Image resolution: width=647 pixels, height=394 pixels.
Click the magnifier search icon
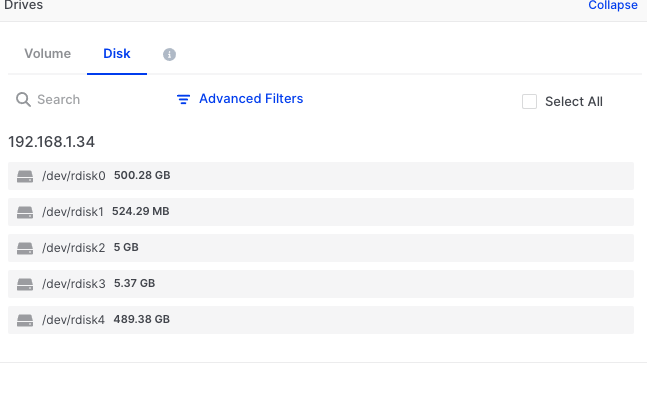pyautogui.click(x=23, y=99)
